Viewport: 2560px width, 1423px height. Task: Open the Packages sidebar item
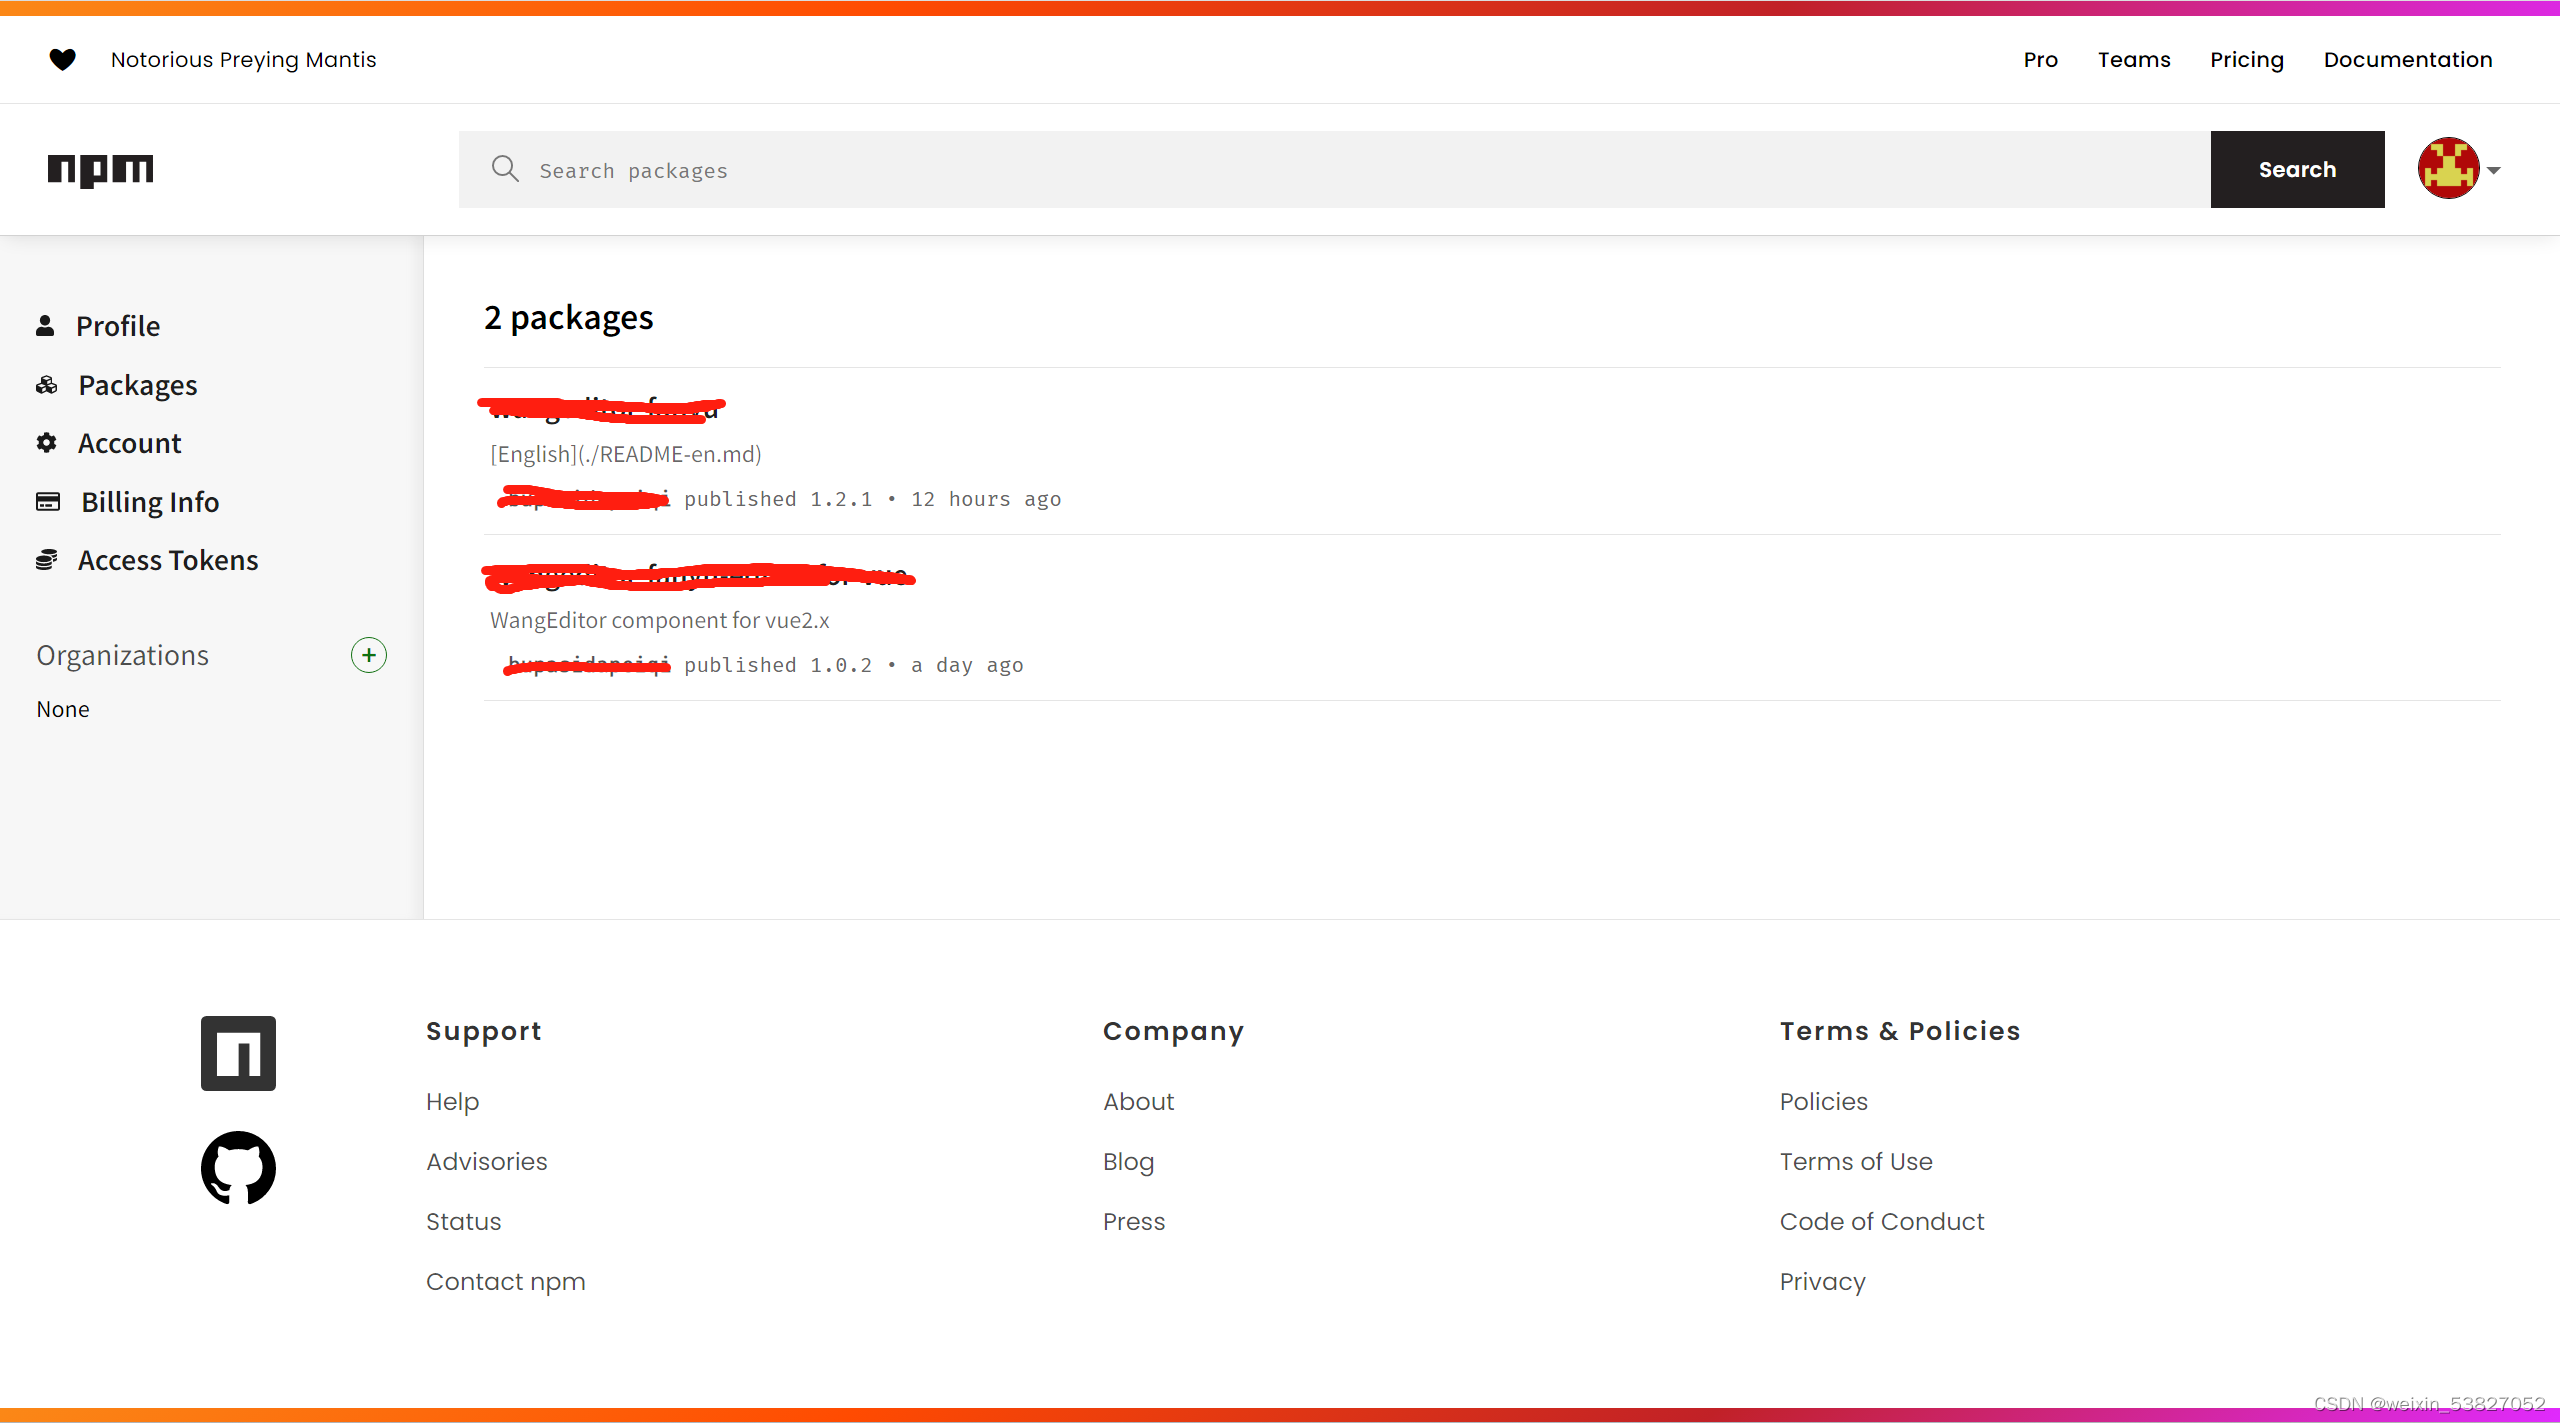pyautogui.click(x=137, y=385)
